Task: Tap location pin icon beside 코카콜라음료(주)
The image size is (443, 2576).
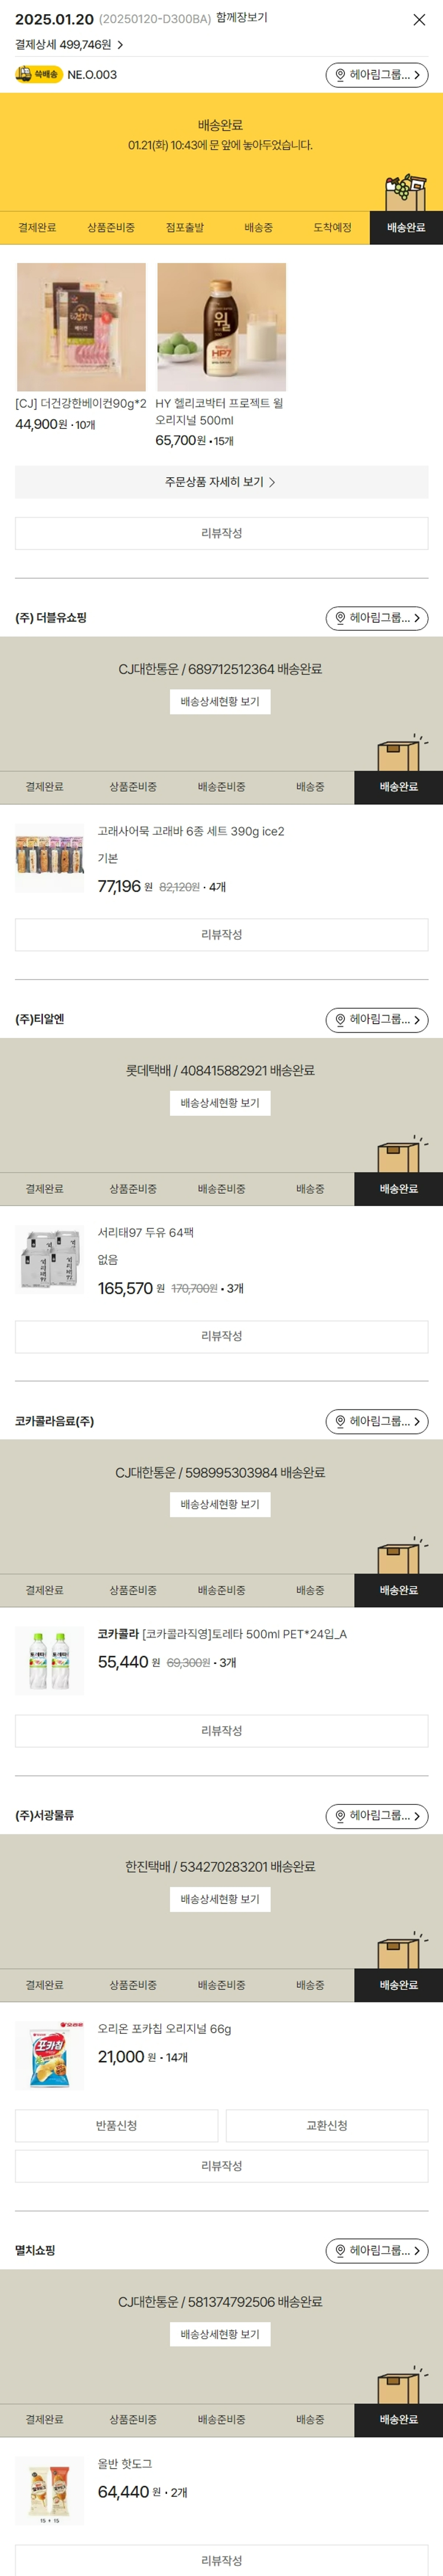Action: (x=340, y=1422)
